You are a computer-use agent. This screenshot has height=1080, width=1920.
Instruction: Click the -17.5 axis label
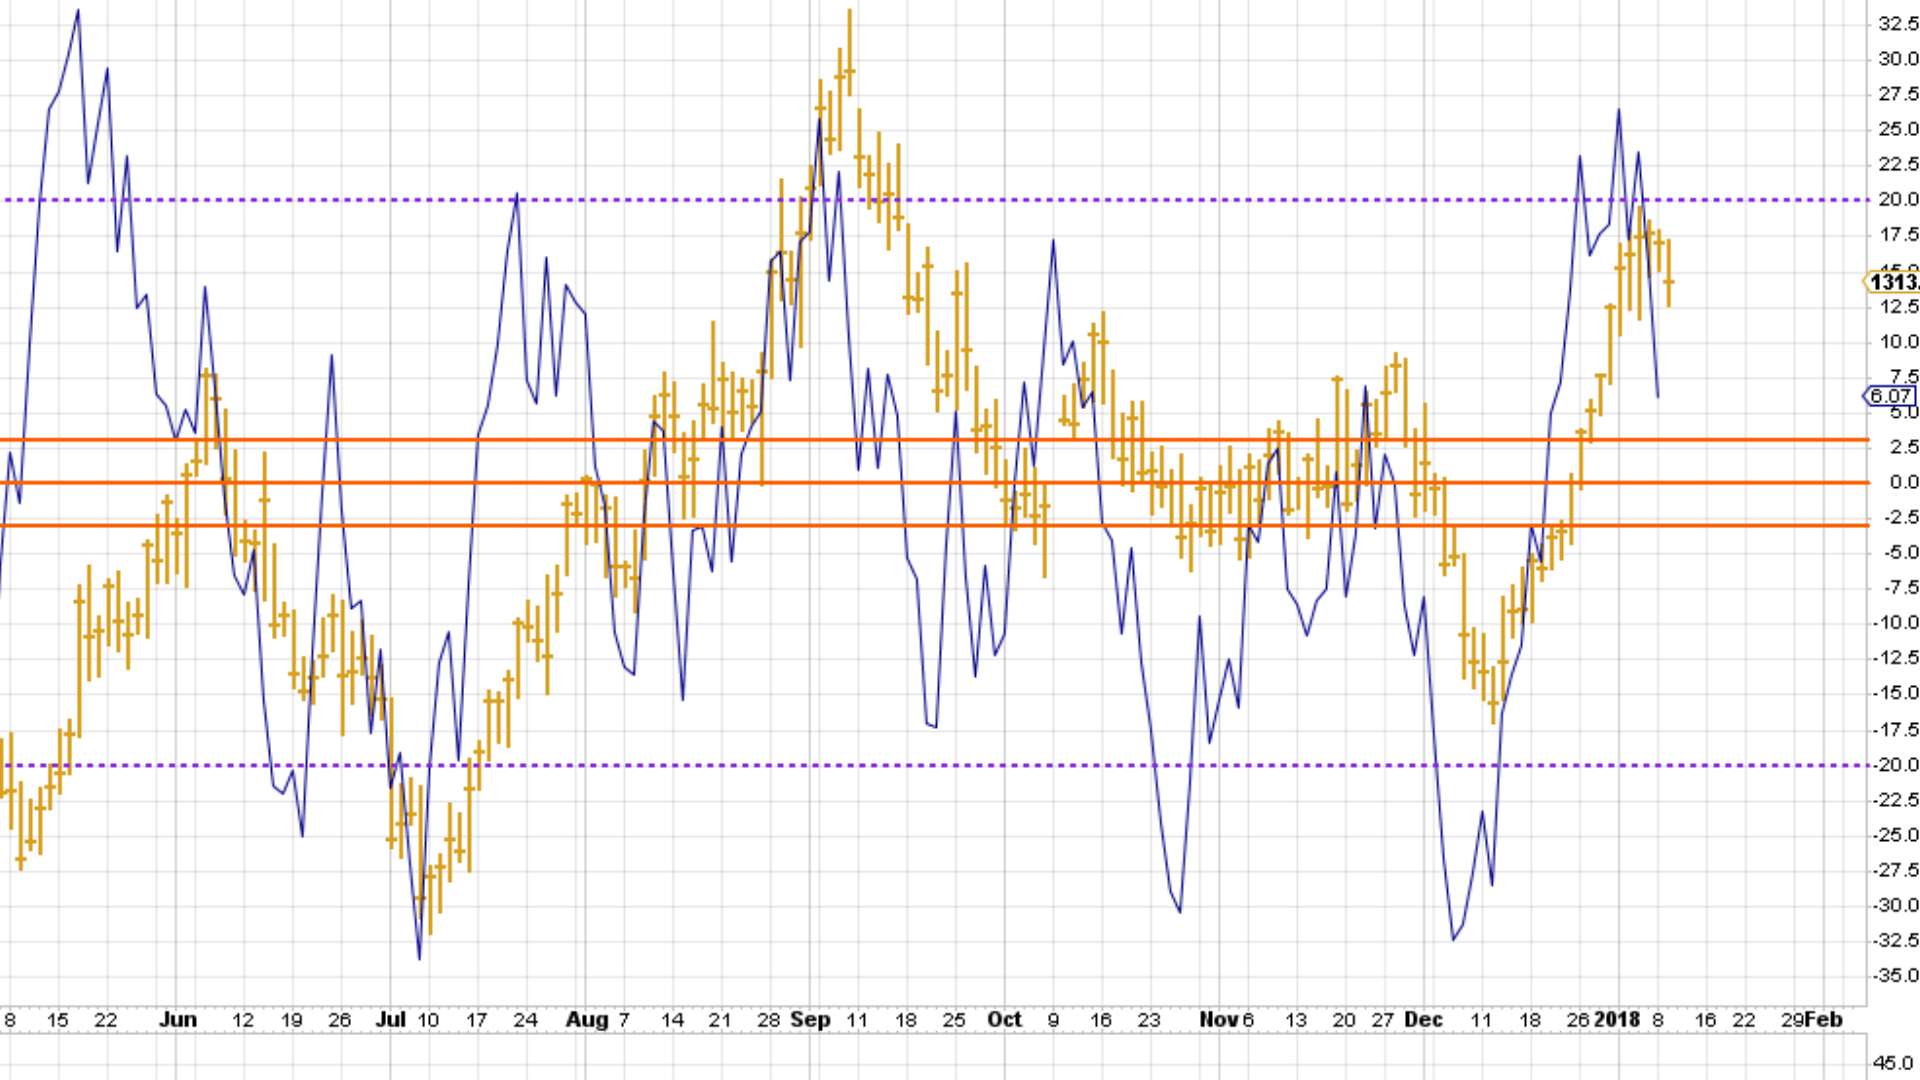pos(1895,730)
